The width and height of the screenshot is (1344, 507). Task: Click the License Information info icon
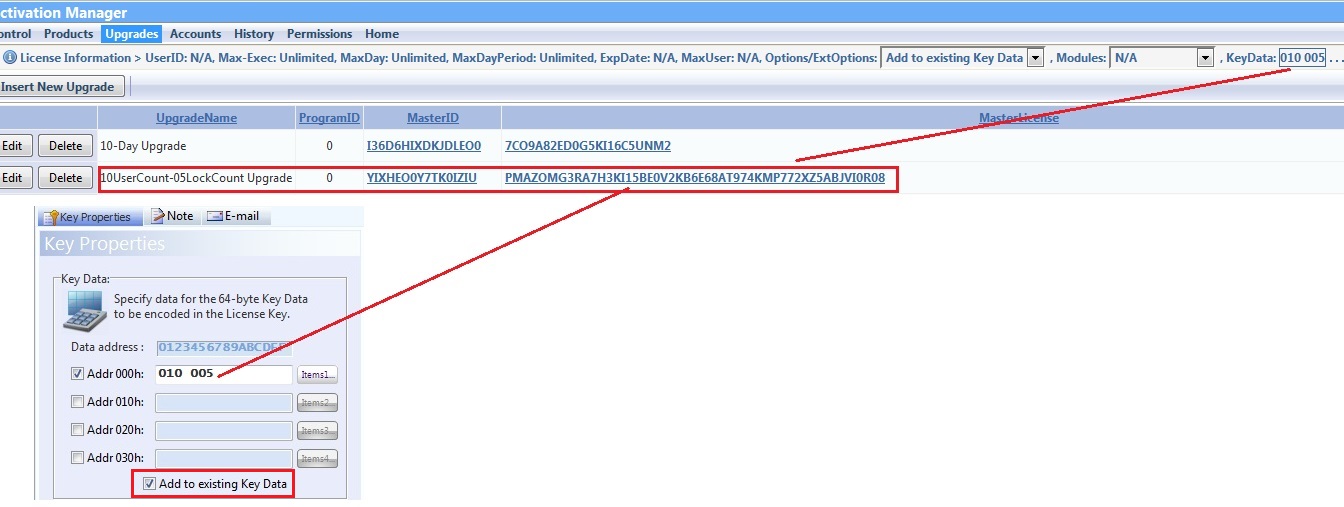point(9,58)
